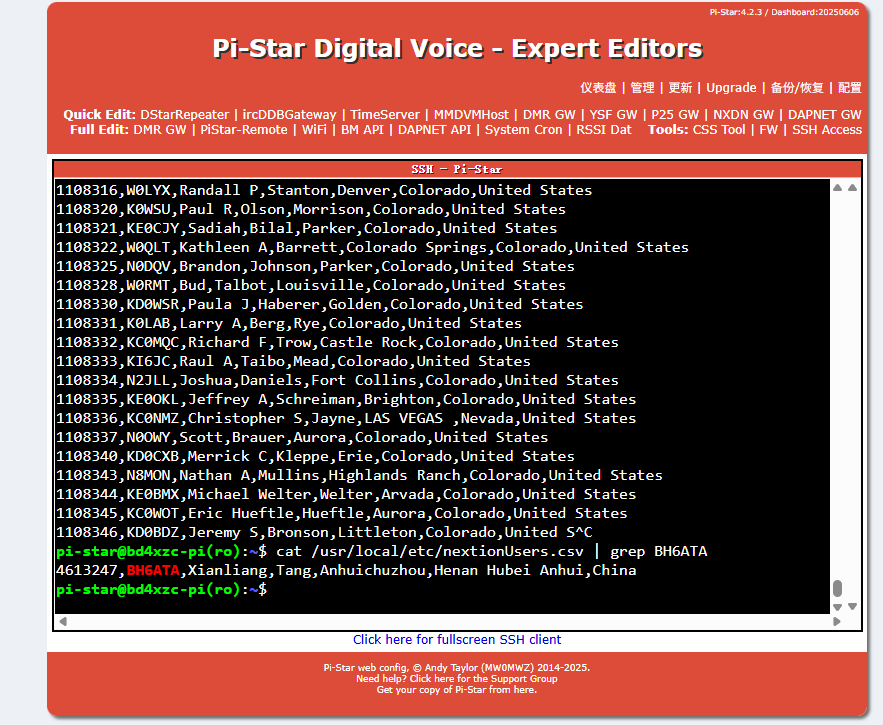The image size is (883, 725).
Task: Click the row 1108321,KE0CJY
Action: 306,228
